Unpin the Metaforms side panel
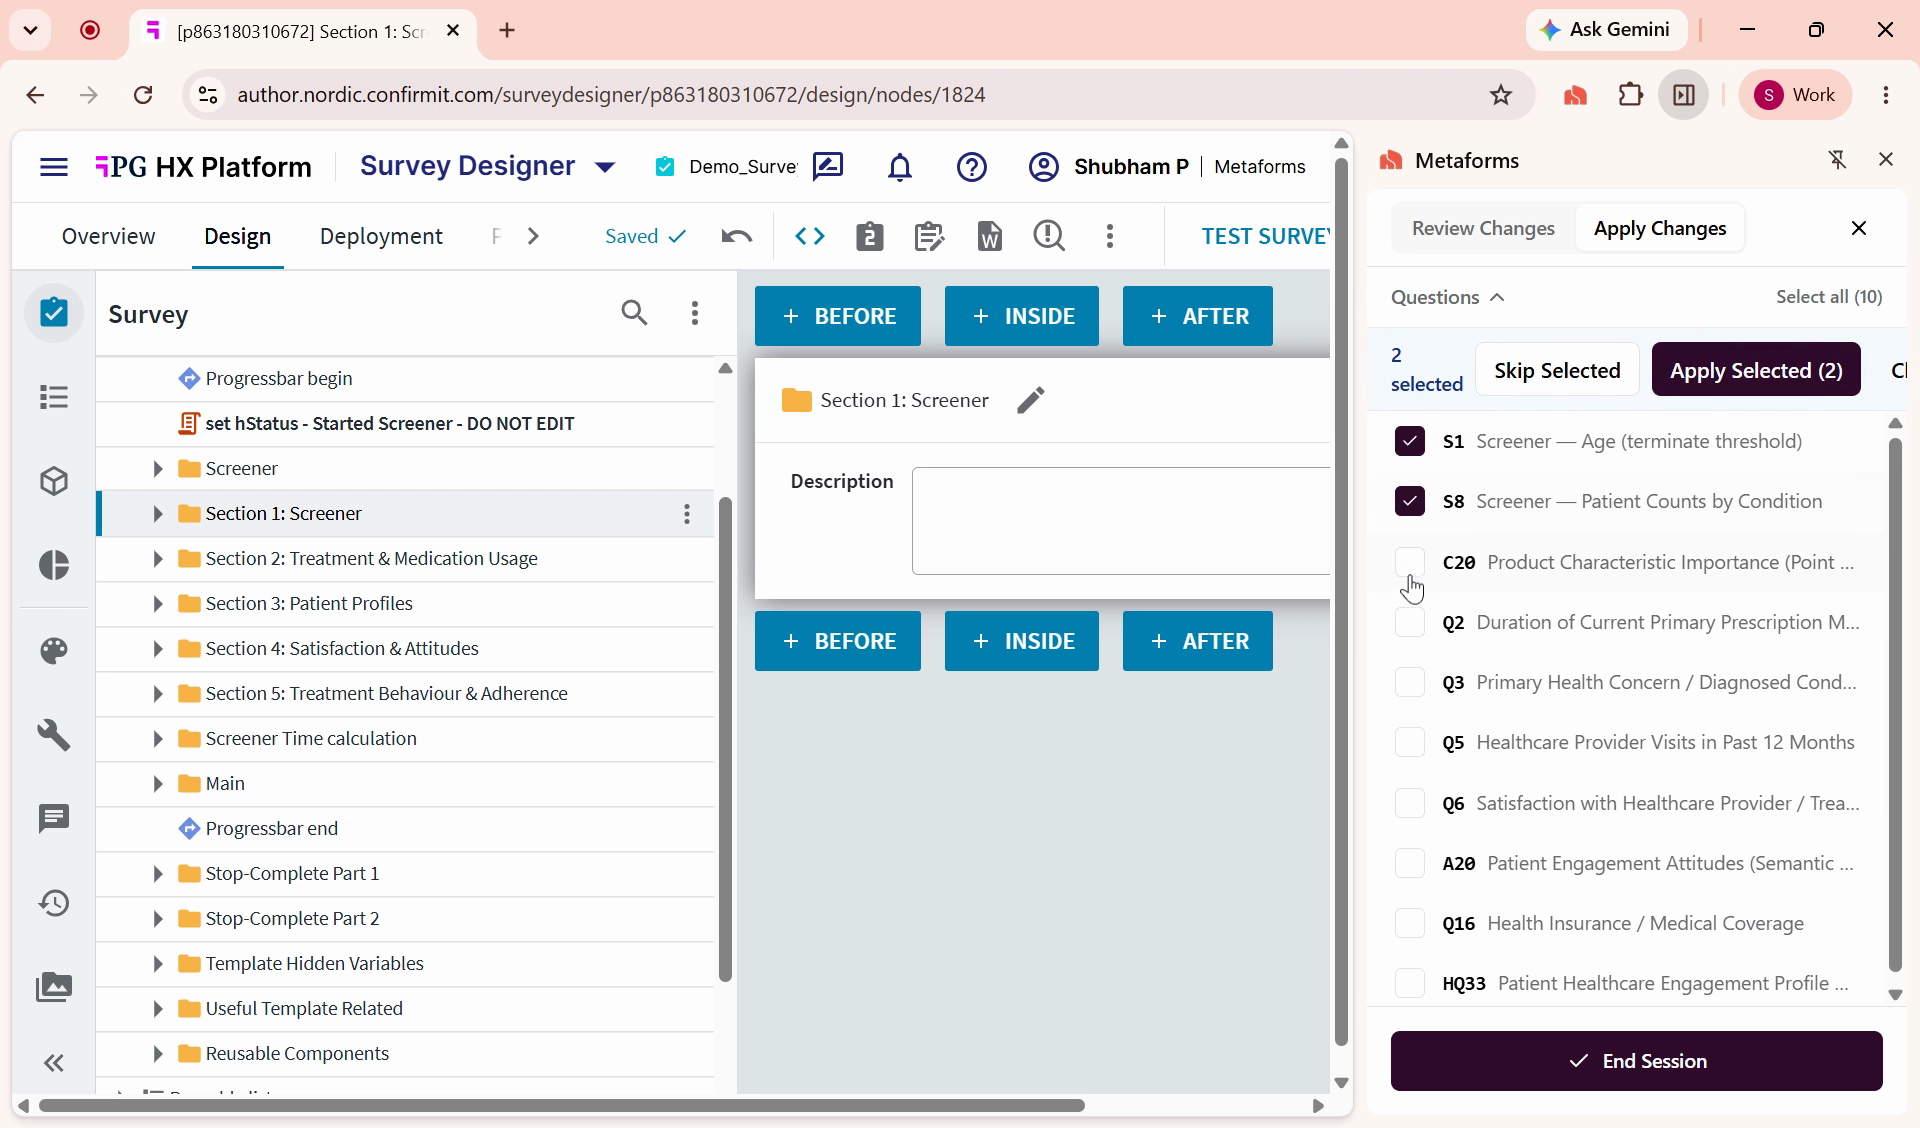Viewport: 1920px width, 1128px height. click(x=1837, y=160)
